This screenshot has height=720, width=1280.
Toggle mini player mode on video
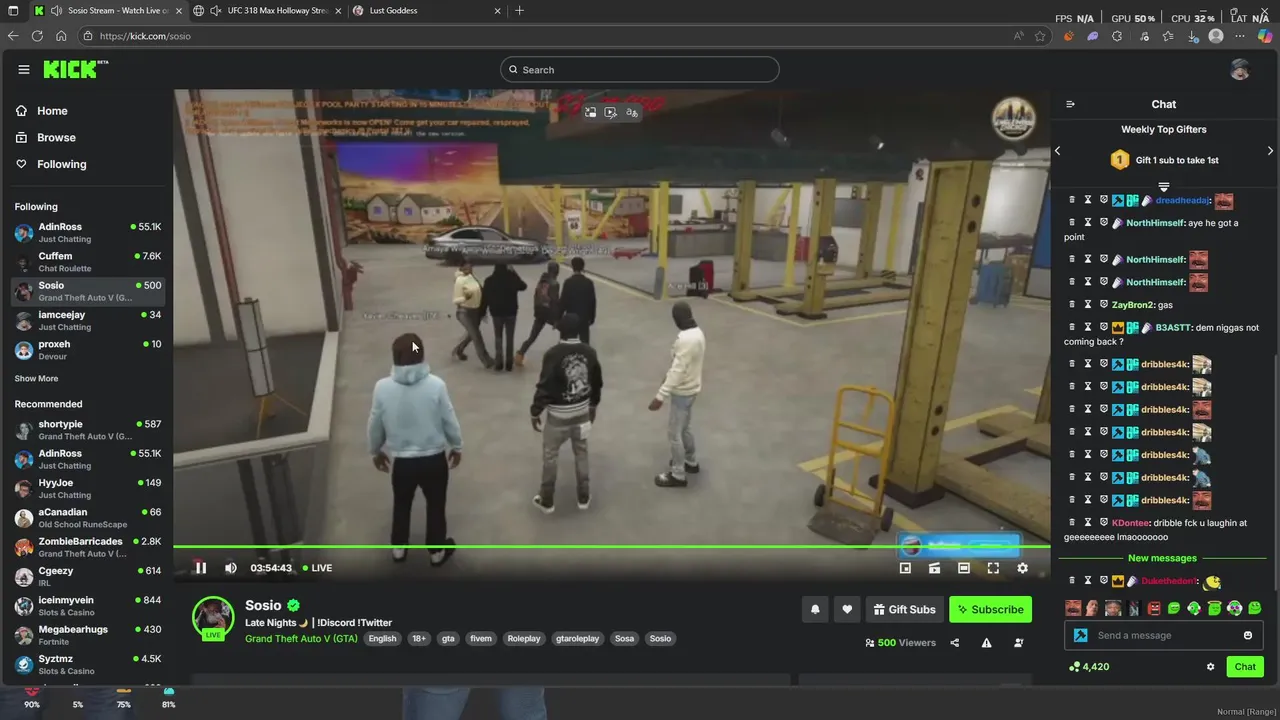tap(905, 568)
